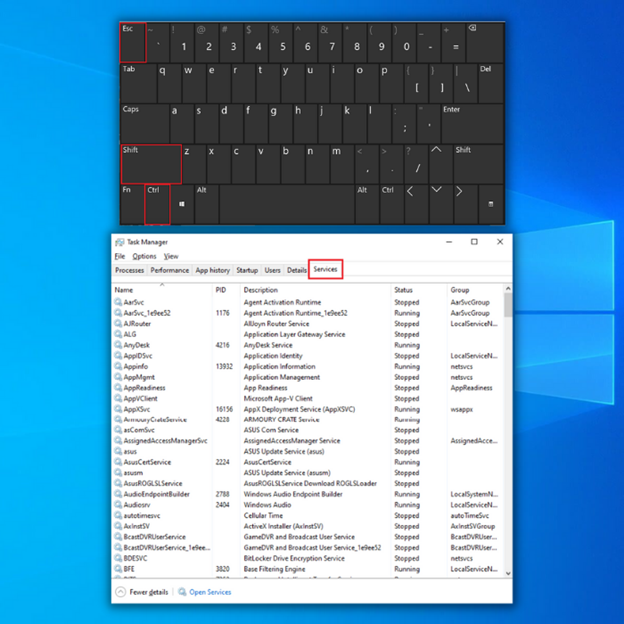
Task: Switch to the Details tab
Action: pyautogui.click(x=297, y=270)
